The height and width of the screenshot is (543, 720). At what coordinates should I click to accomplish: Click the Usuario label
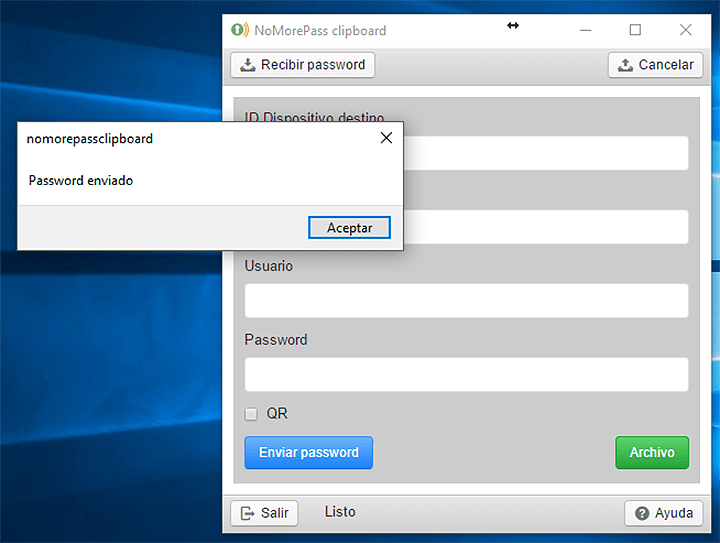(269, 266)
